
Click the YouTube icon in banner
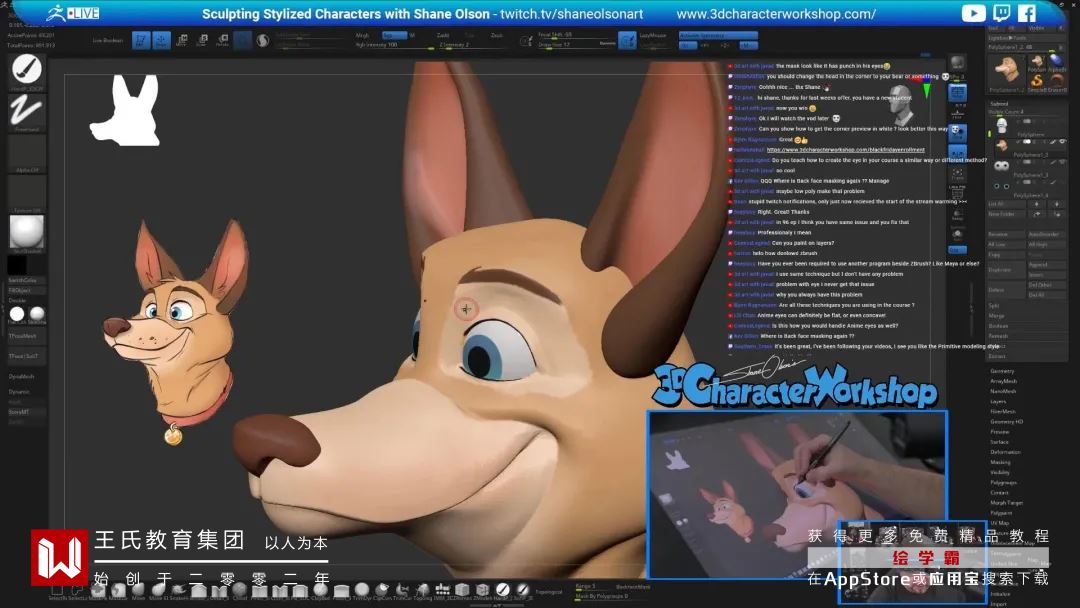(973, 13)
